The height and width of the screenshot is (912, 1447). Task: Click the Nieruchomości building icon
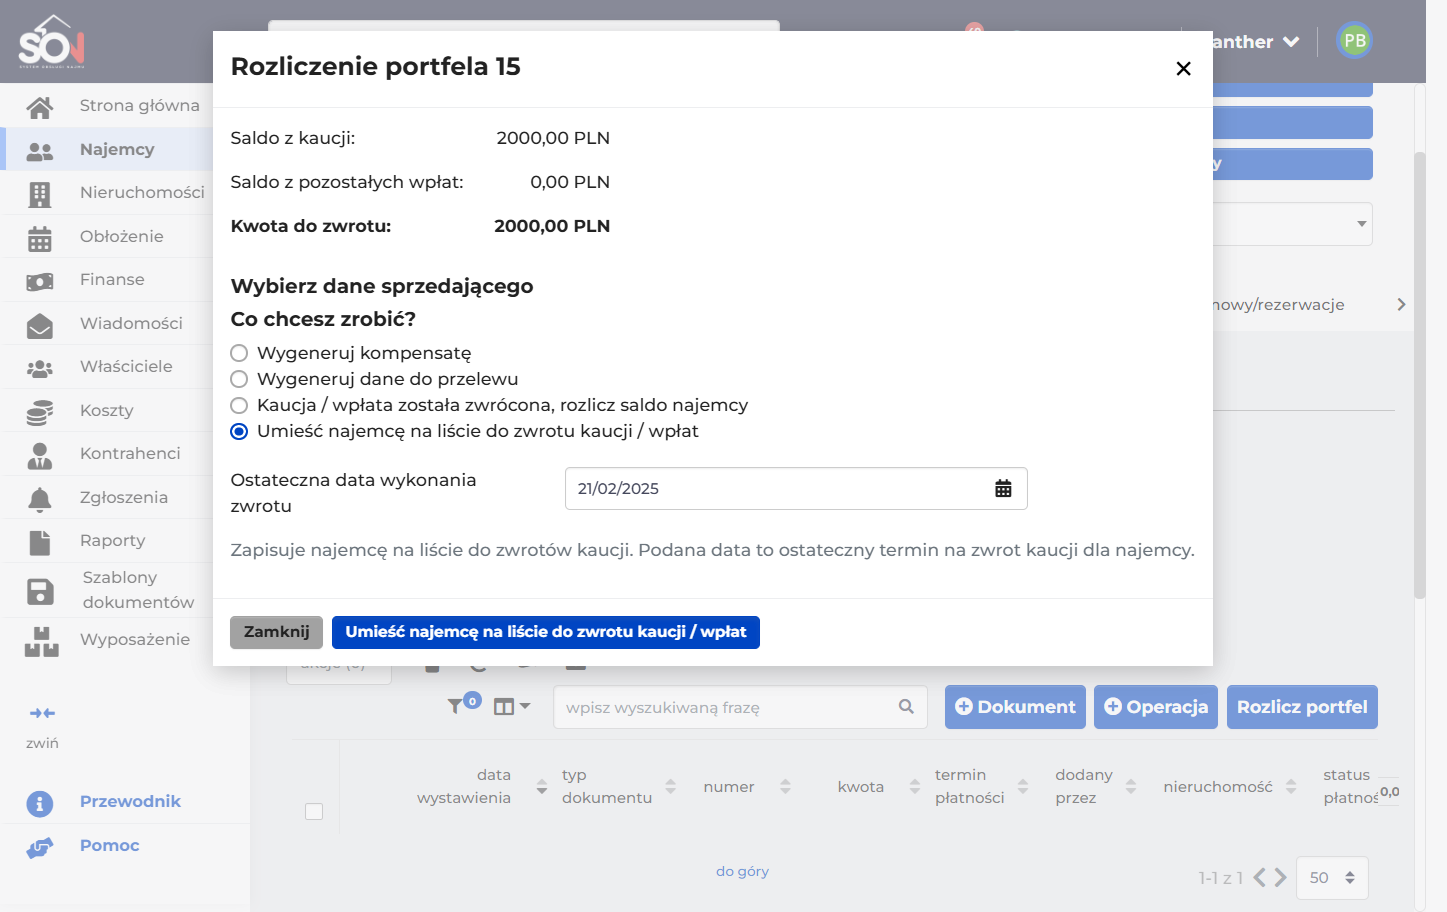pos(40,193)
